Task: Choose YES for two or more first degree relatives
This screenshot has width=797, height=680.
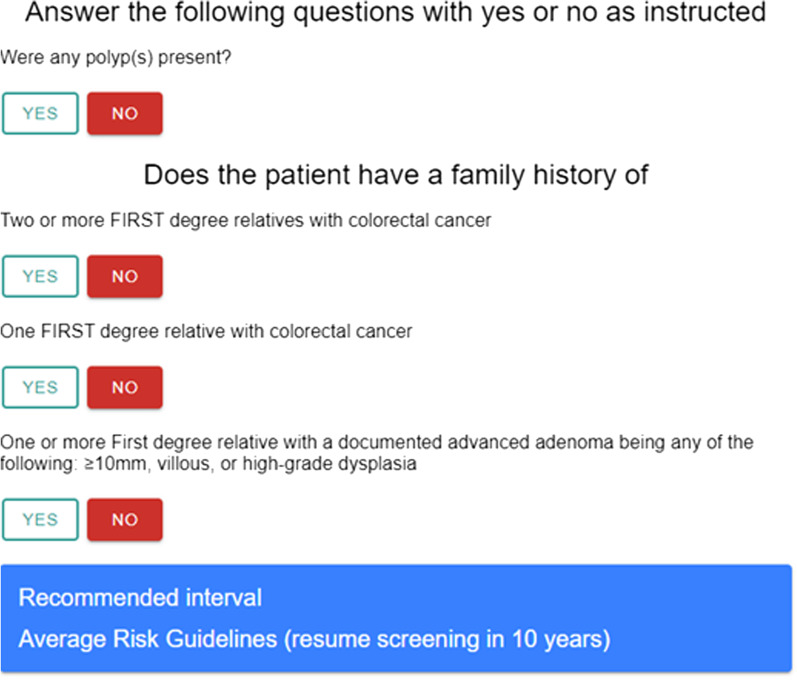Action: click(x=40, y=276)
